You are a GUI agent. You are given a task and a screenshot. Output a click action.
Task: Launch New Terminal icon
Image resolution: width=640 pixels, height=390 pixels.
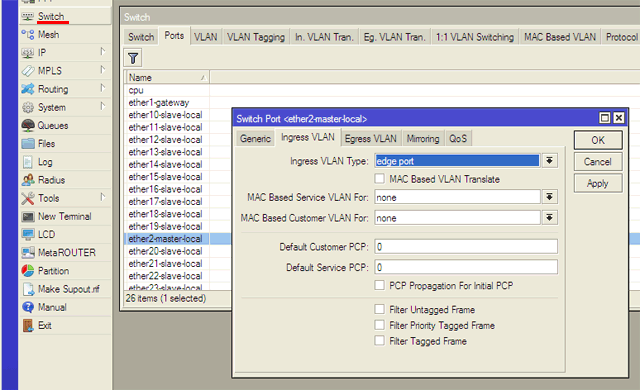click(28, 216)
